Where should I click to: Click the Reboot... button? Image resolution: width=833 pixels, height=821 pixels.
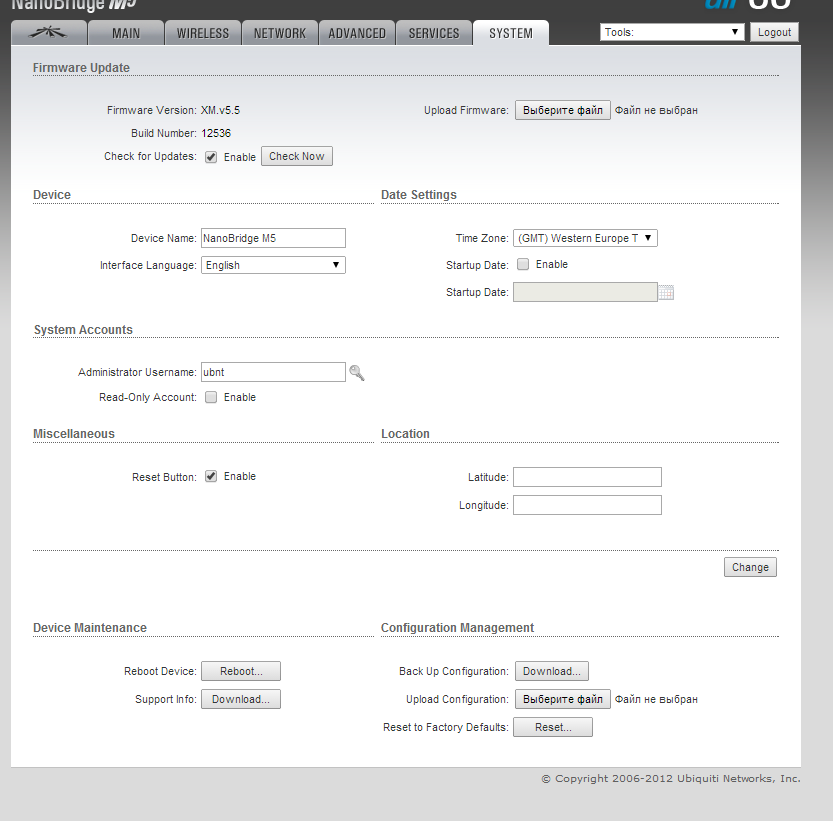(x=240, y=672)
